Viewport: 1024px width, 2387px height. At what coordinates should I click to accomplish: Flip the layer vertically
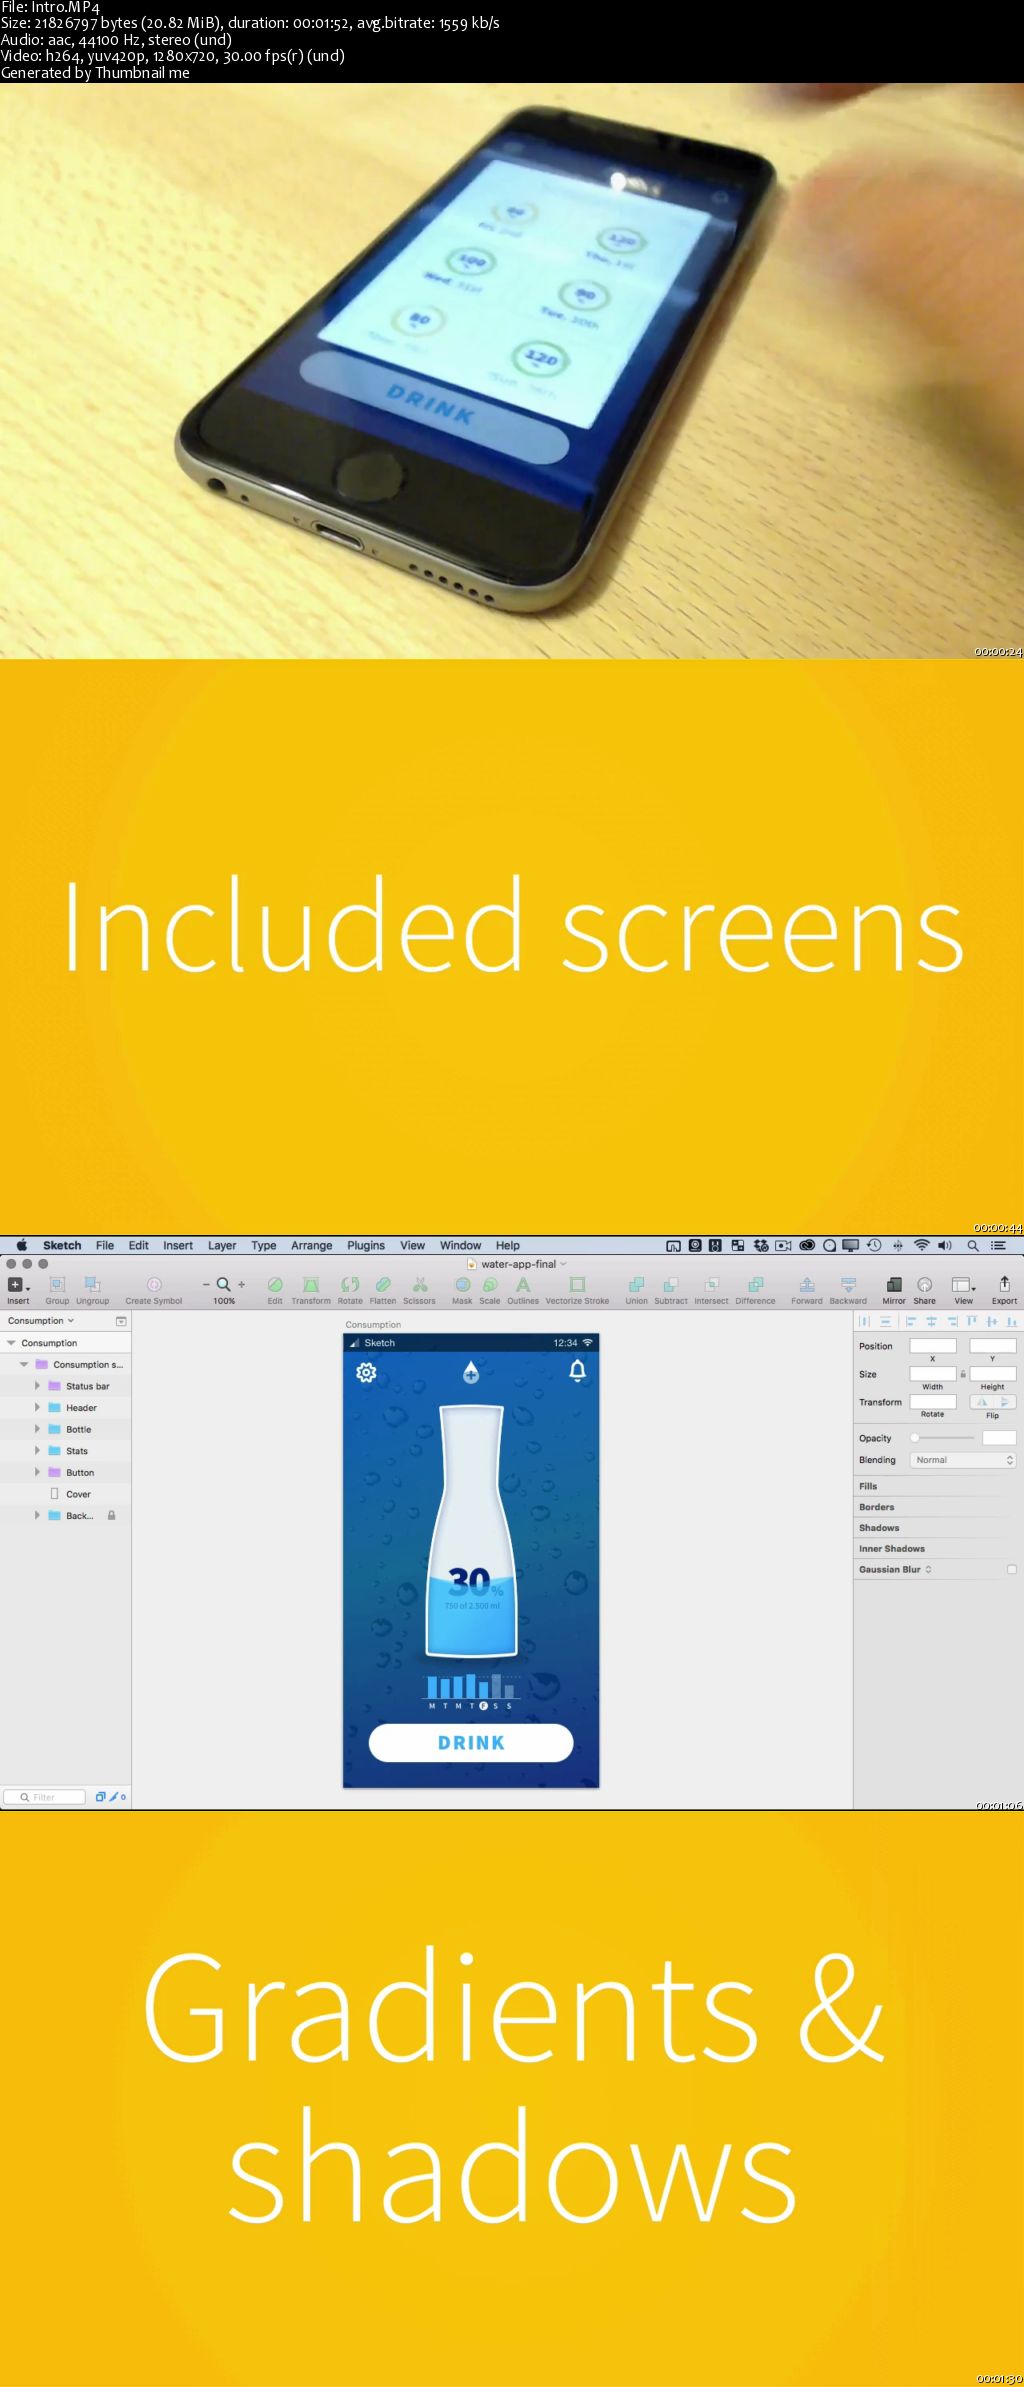point(1005,1402)
